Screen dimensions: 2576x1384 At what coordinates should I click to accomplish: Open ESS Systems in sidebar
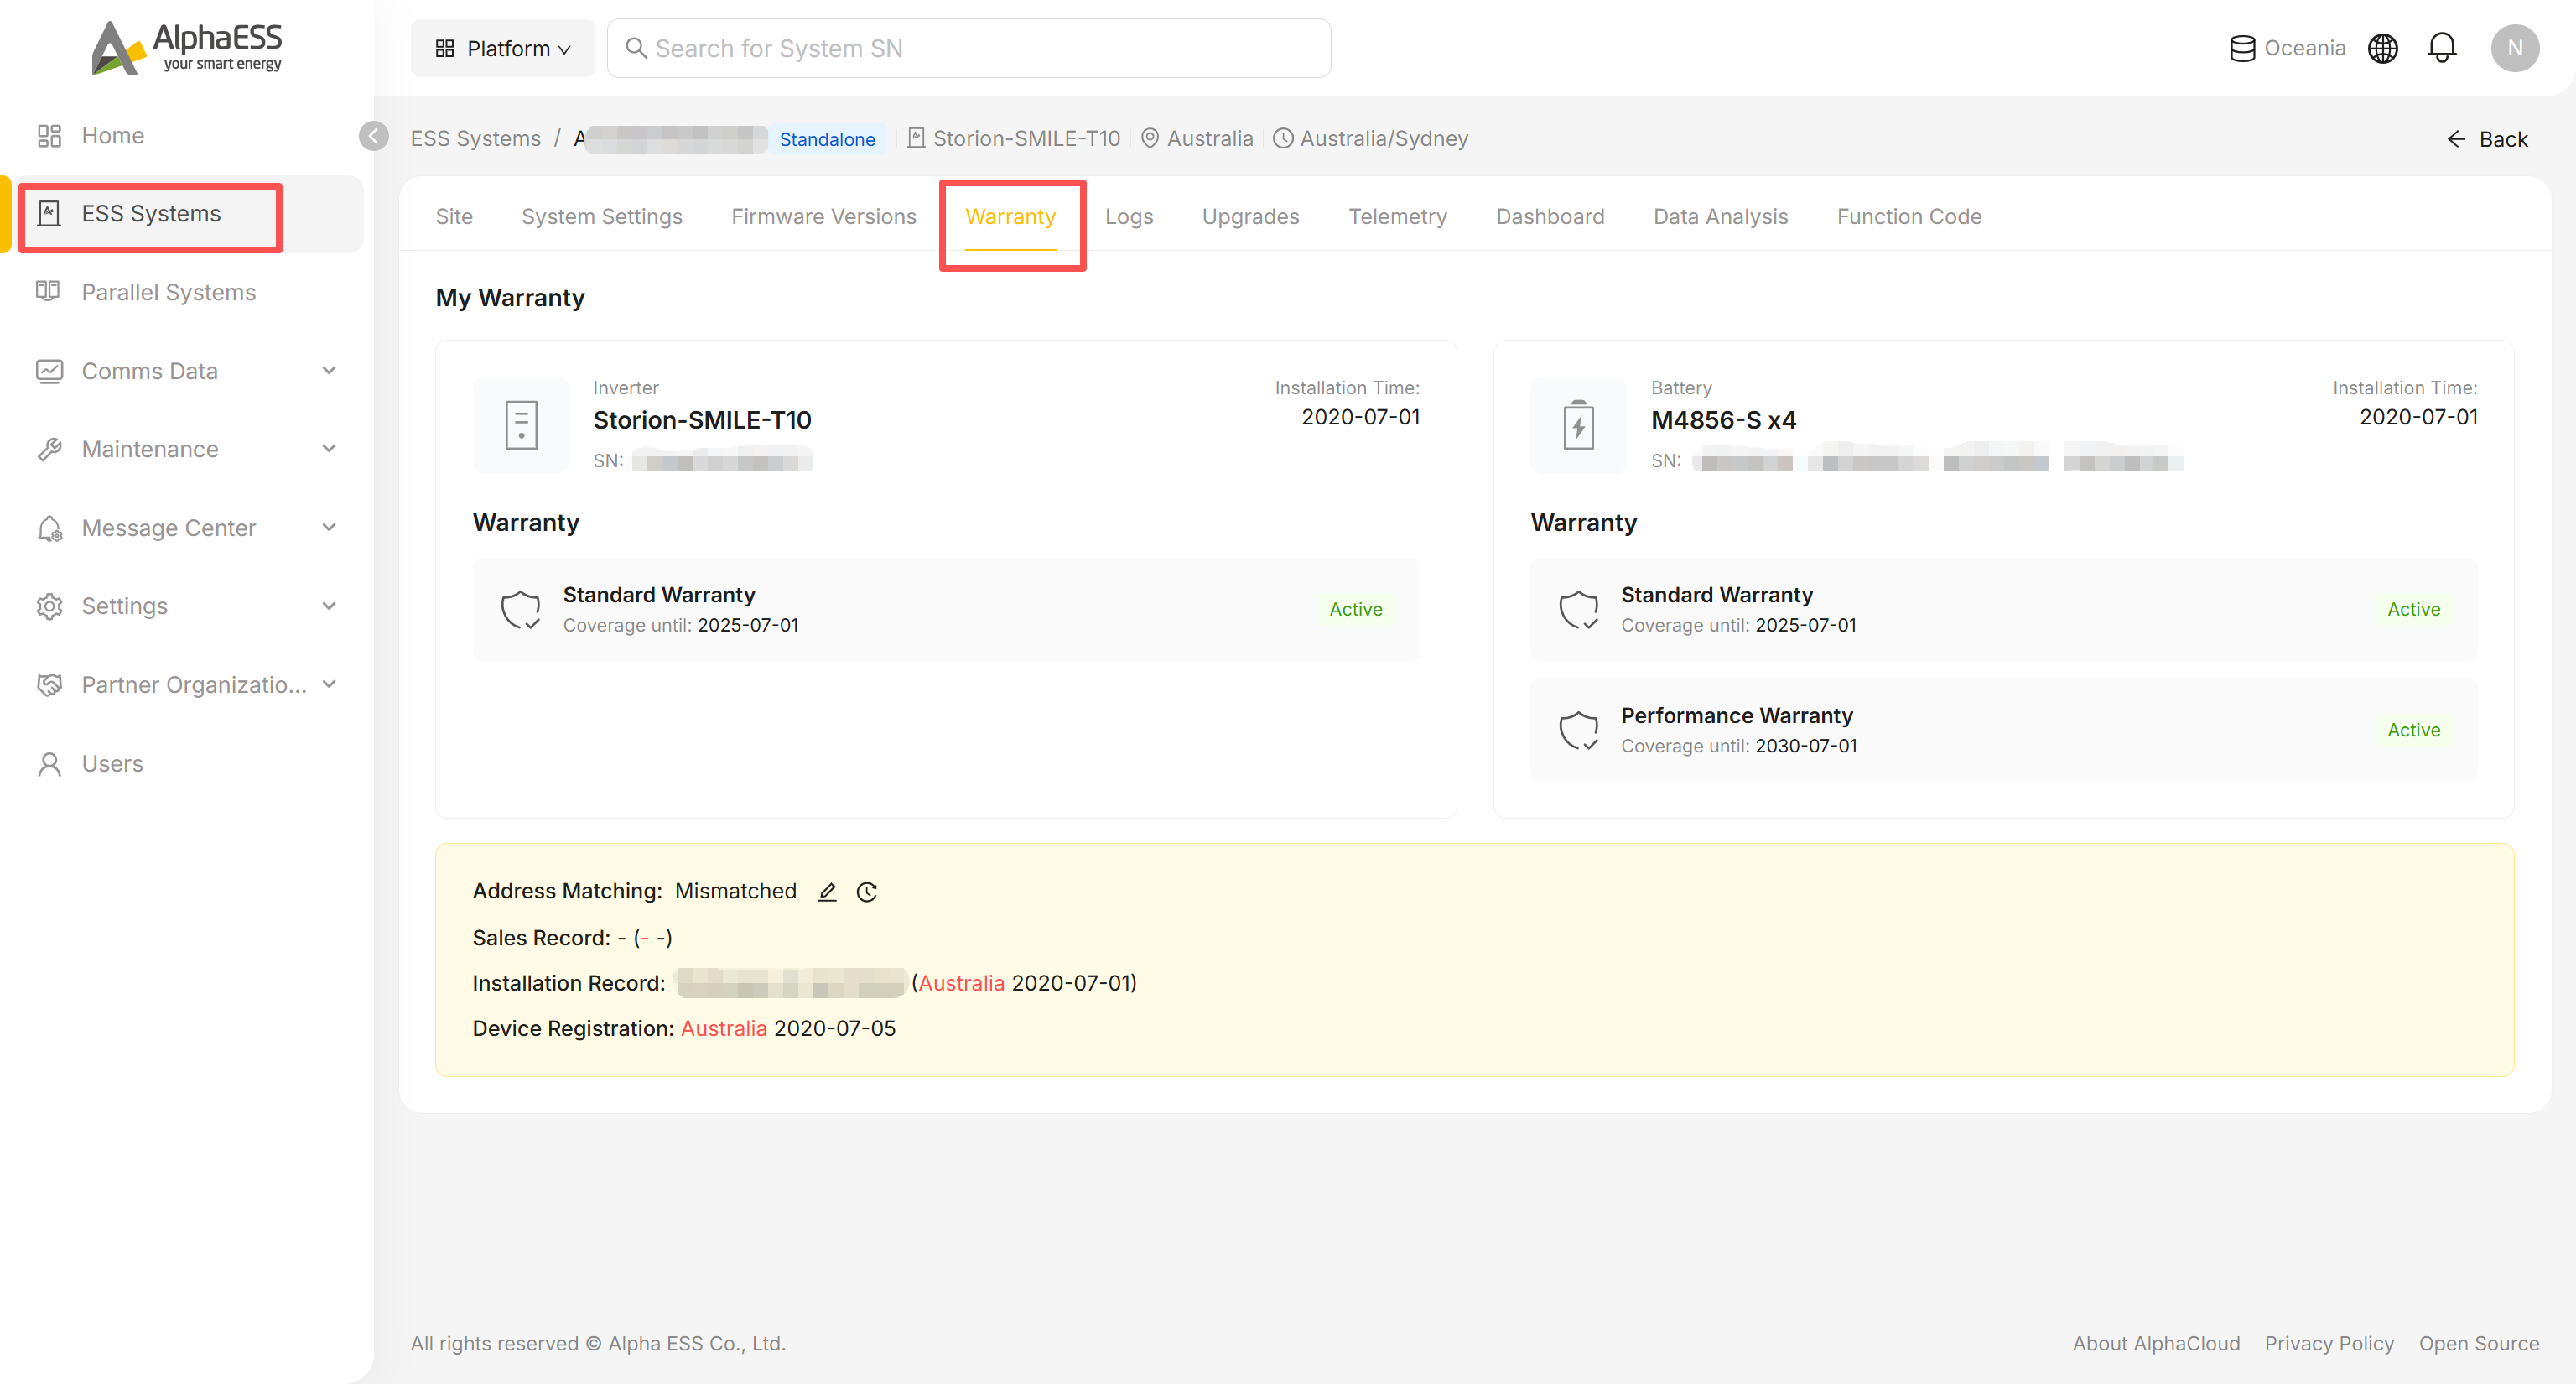(150, 214)
